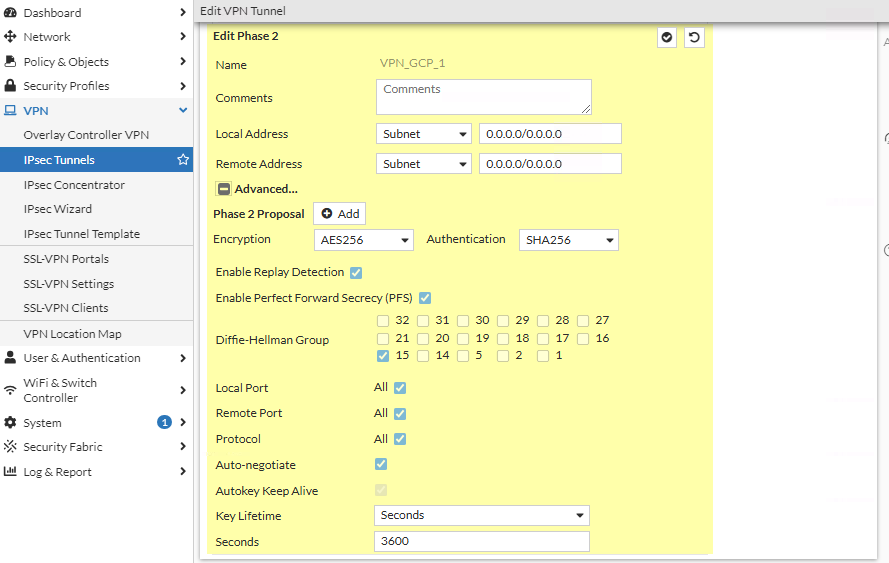The image size is (889, 563).
Task: Click the System notification badge
Action: coord(164,422)
